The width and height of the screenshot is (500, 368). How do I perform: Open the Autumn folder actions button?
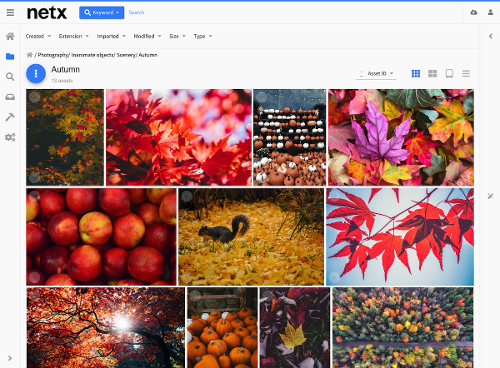(x=36, y=73)
